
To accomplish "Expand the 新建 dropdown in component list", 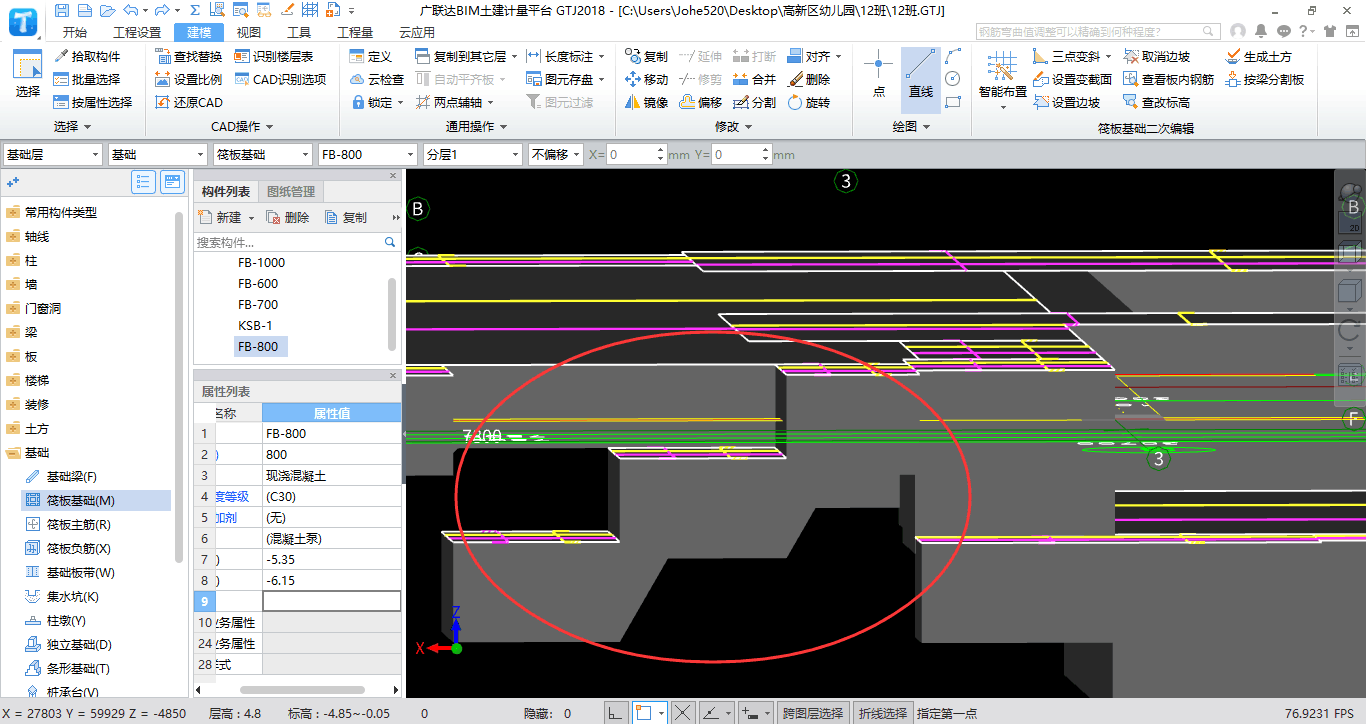I will pos(251,218).
